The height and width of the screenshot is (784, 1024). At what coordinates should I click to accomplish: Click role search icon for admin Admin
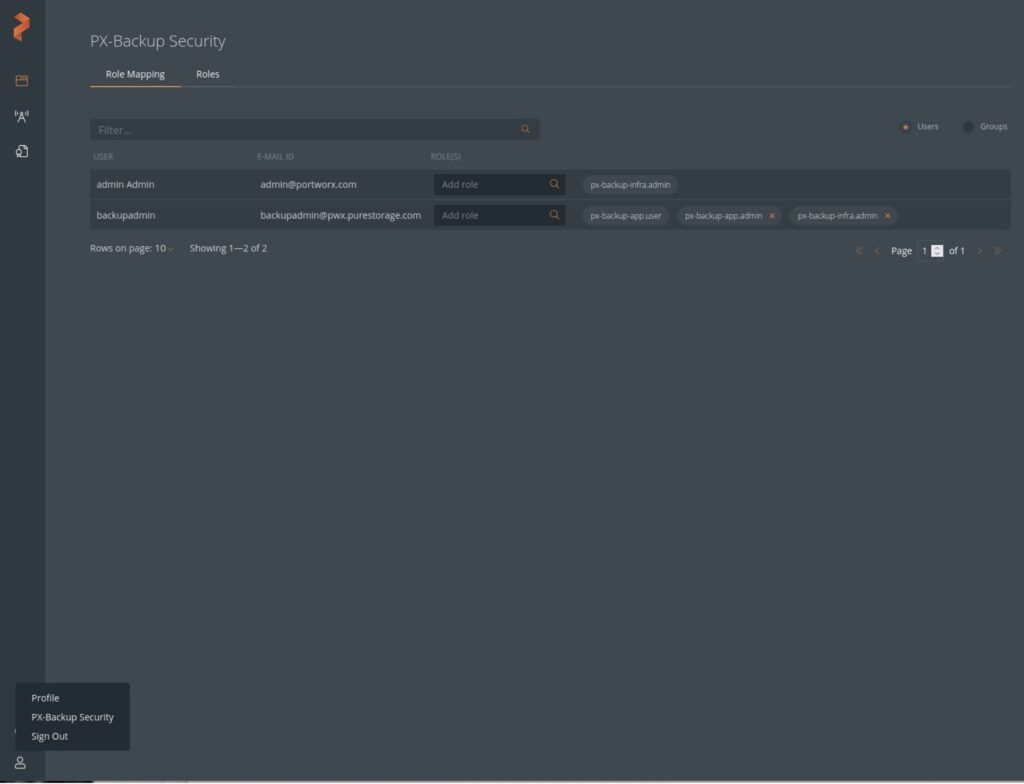tap(554, 184)
